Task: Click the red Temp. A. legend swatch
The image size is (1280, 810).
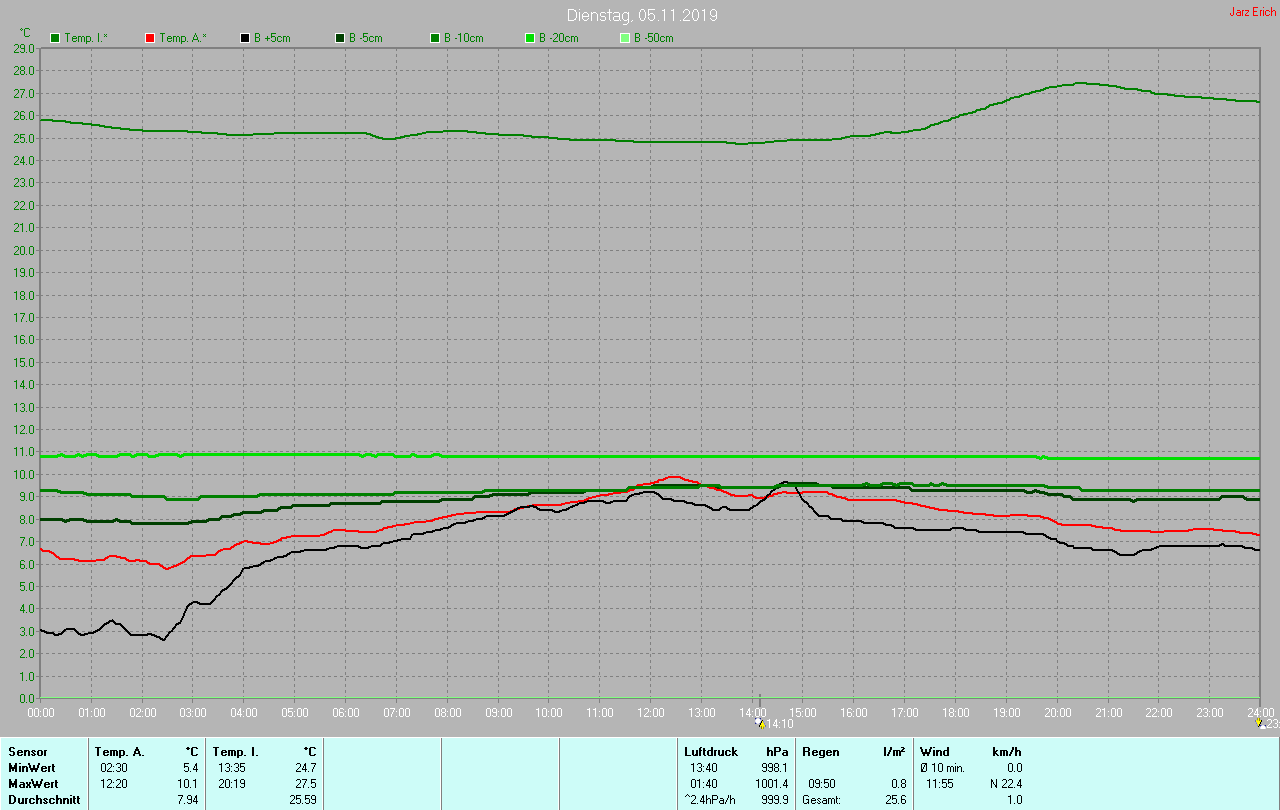Action: pyautogui.click(x=150, y=38)
